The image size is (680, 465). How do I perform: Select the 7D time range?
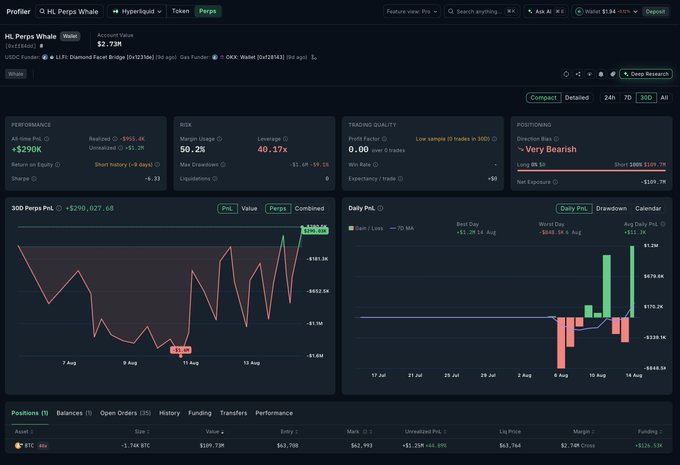pos(628,98)
